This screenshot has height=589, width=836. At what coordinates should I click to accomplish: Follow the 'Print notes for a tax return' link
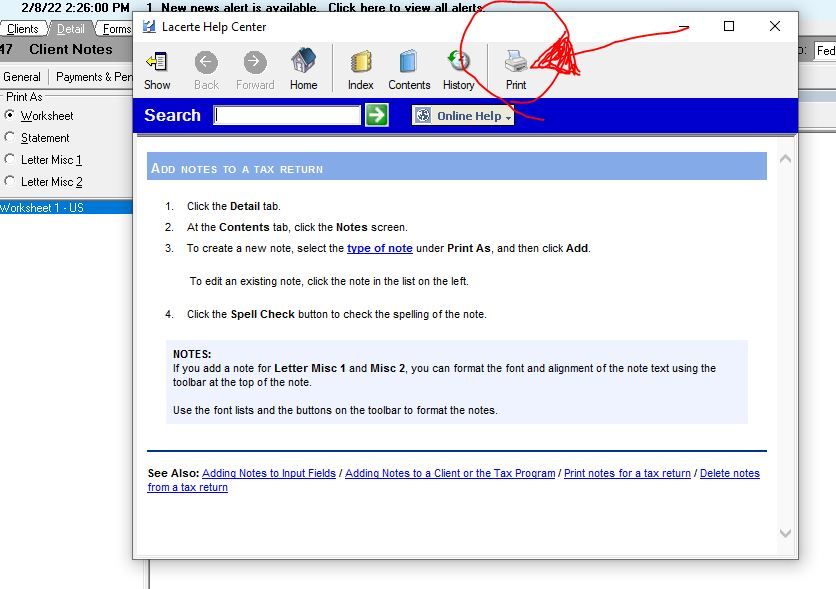pos(627,473)
